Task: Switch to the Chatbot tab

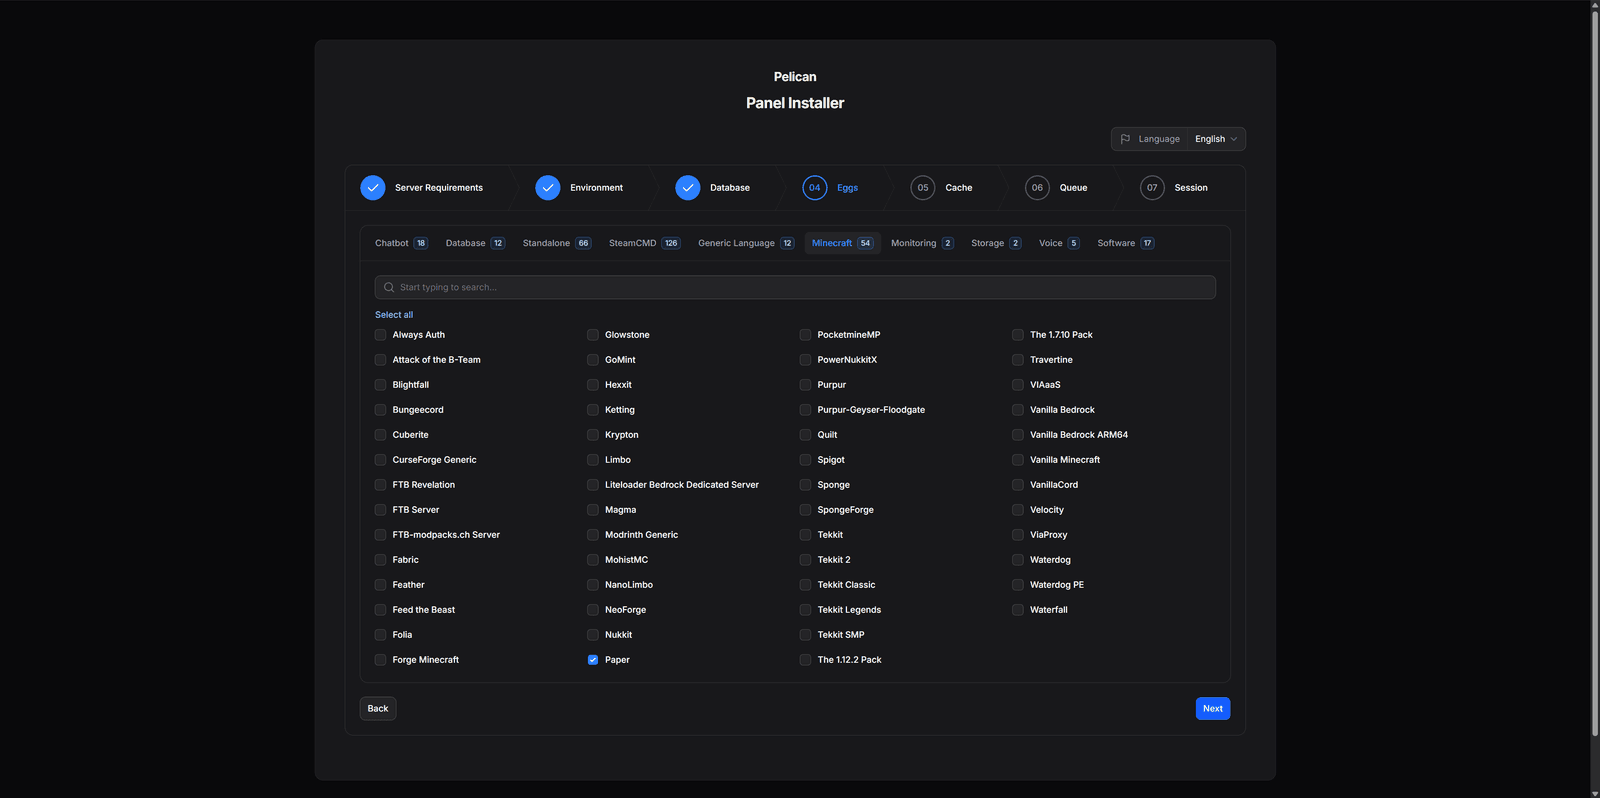Action: [401, 243]
